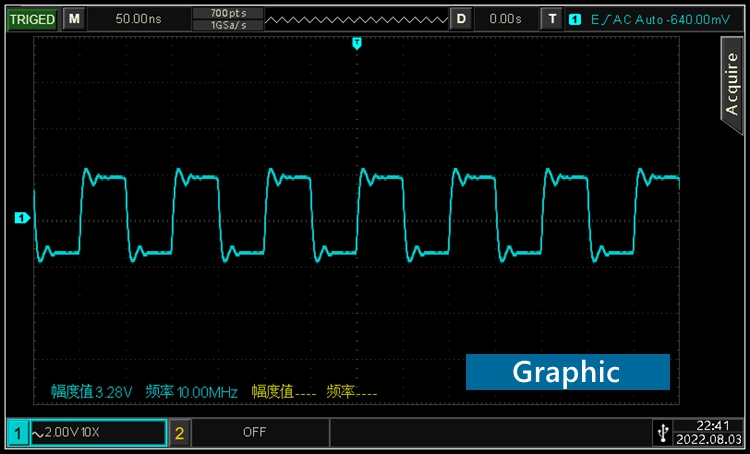Screen dimensions: 750x454
Task: Click the D delay icon
Action: point(461,19)
